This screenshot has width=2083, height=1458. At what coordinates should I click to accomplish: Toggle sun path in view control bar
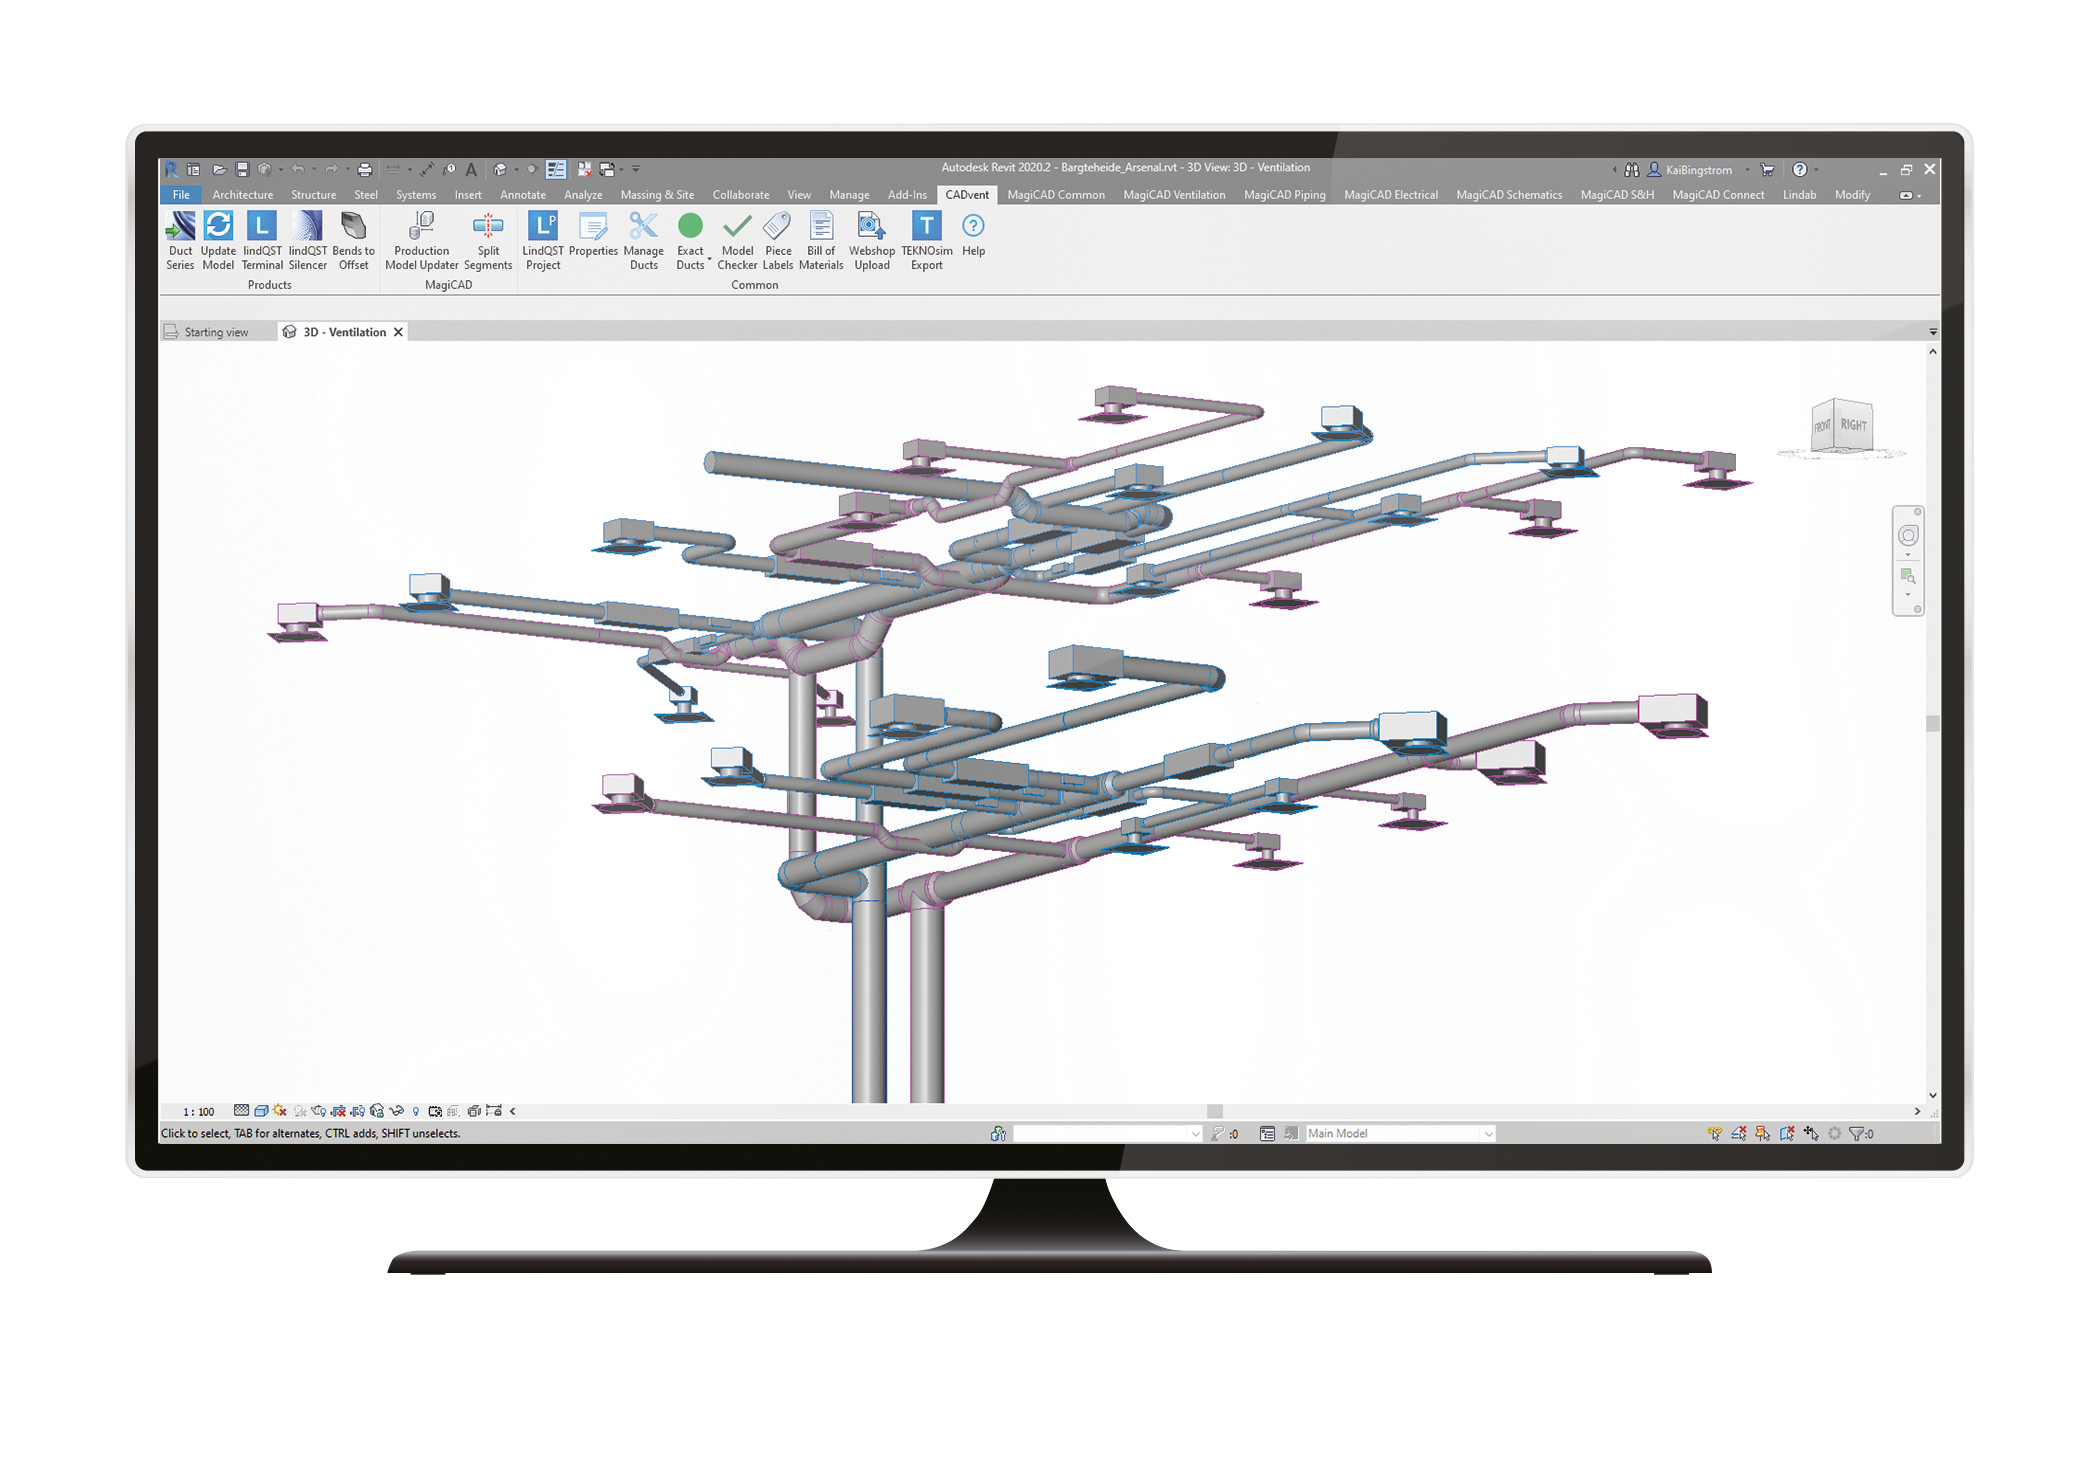point(280,1111)
